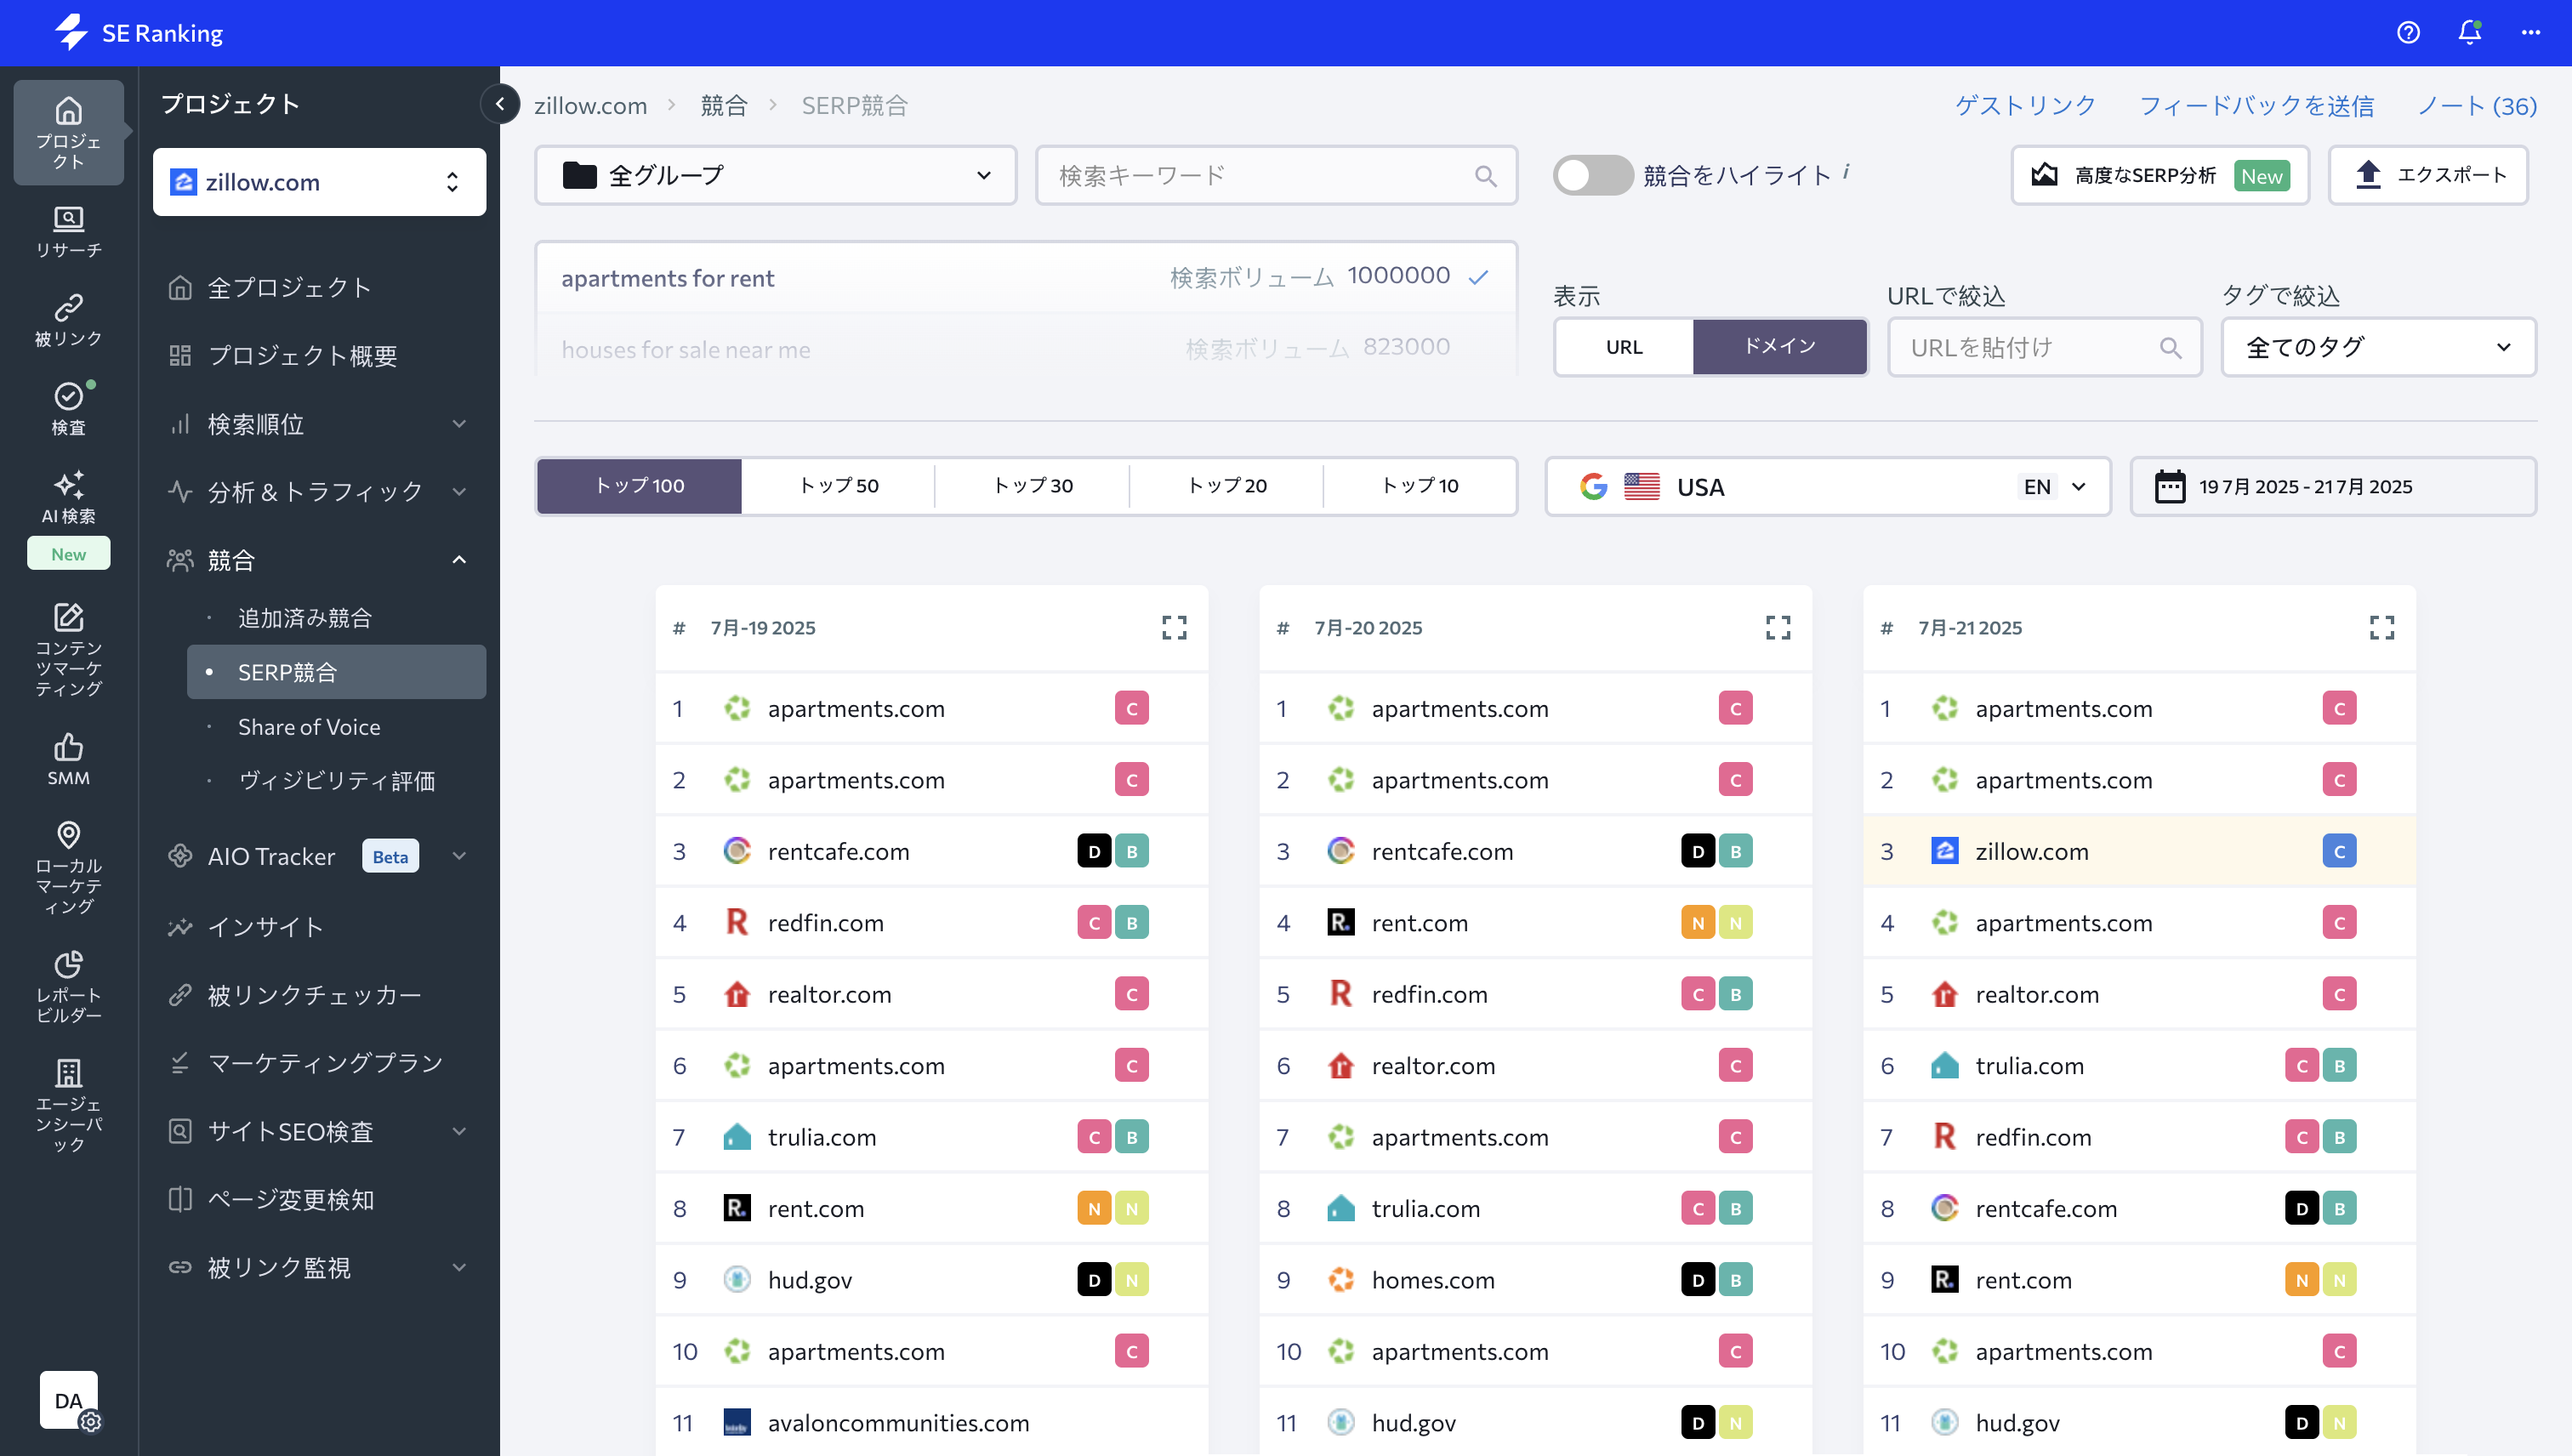The width and height of the screenshot is (2572, 1456).
Task: Expand the 7月-19 2025 column fullscreen
Action: point(1174,627)
